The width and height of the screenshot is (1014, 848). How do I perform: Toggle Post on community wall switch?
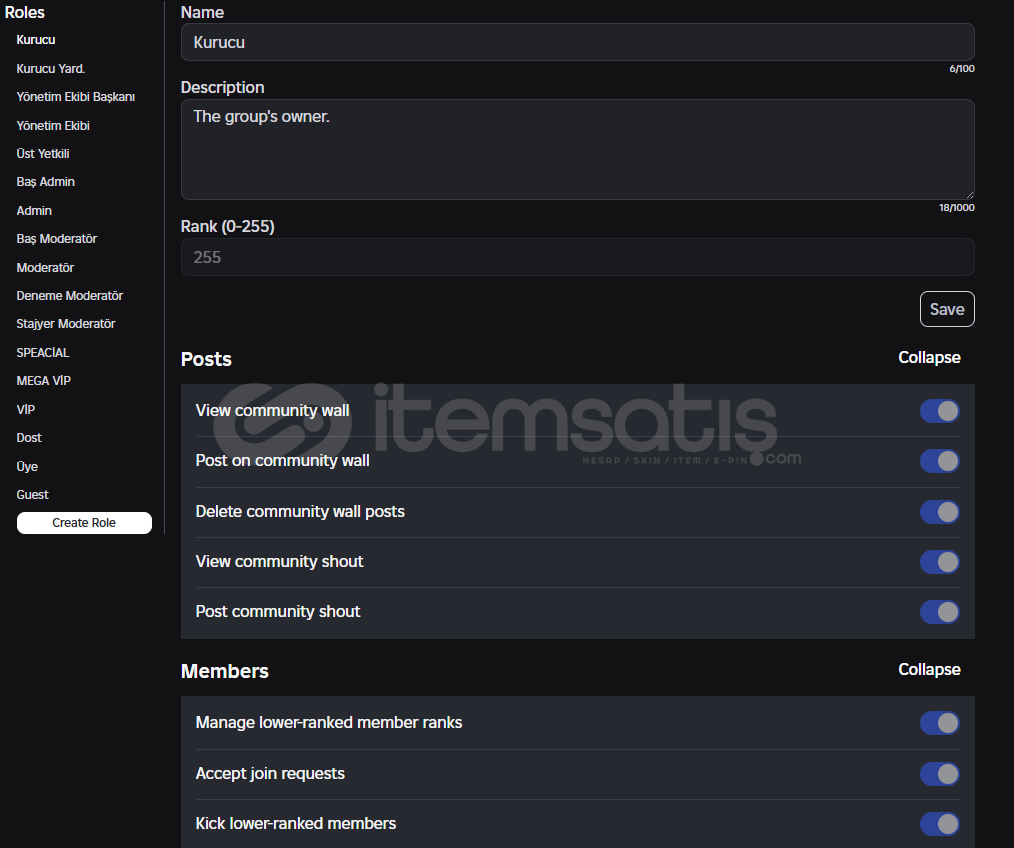click(940, 461)
